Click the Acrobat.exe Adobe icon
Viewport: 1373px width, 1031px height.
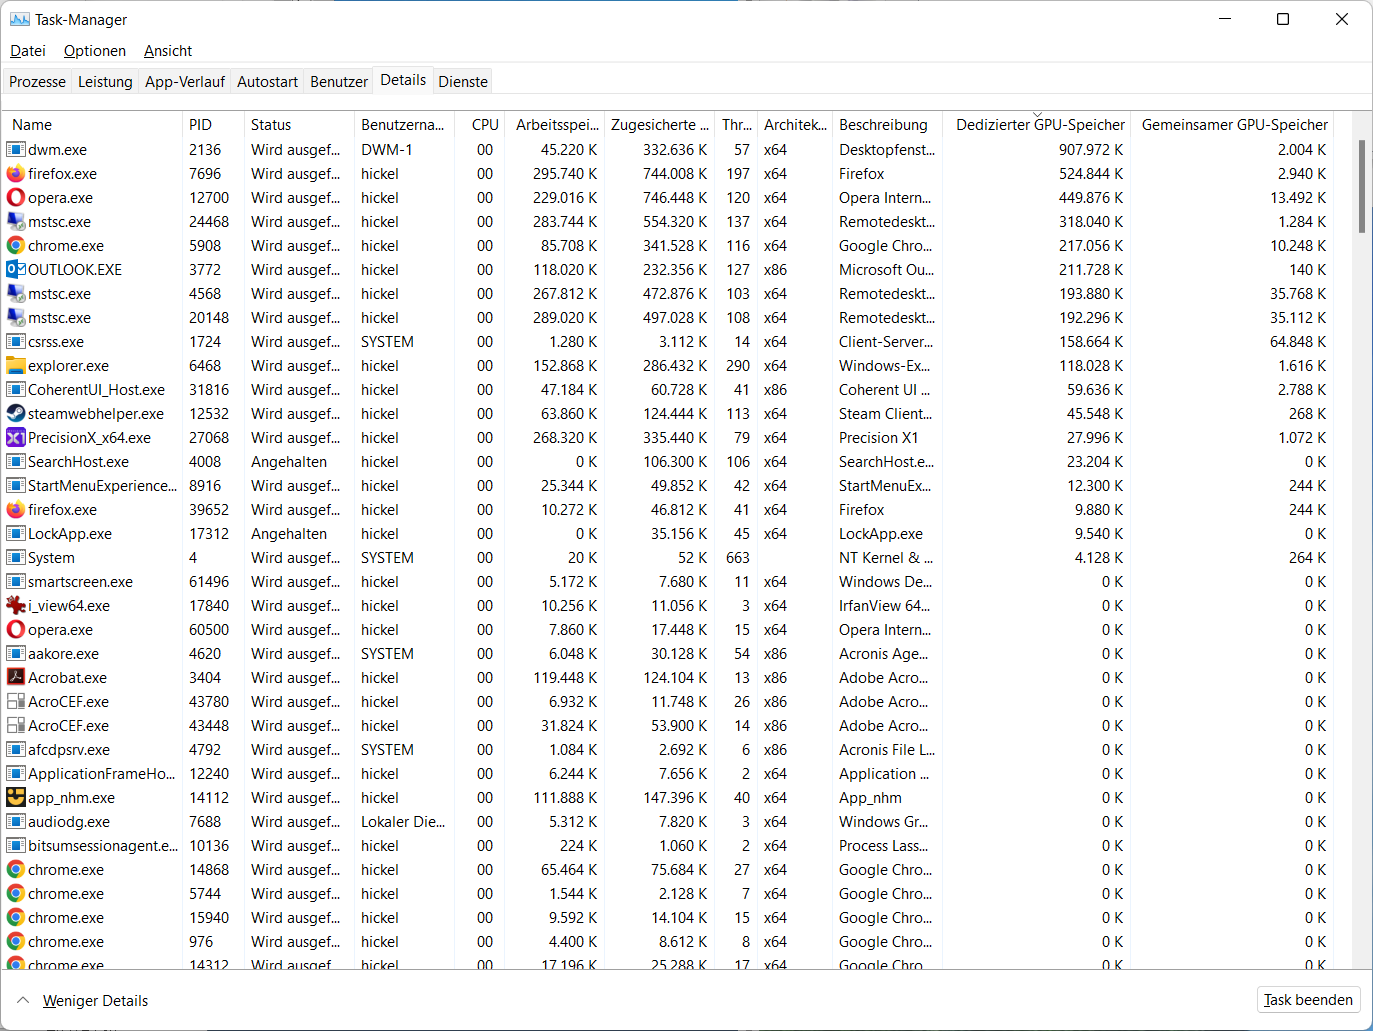point(16,678)
